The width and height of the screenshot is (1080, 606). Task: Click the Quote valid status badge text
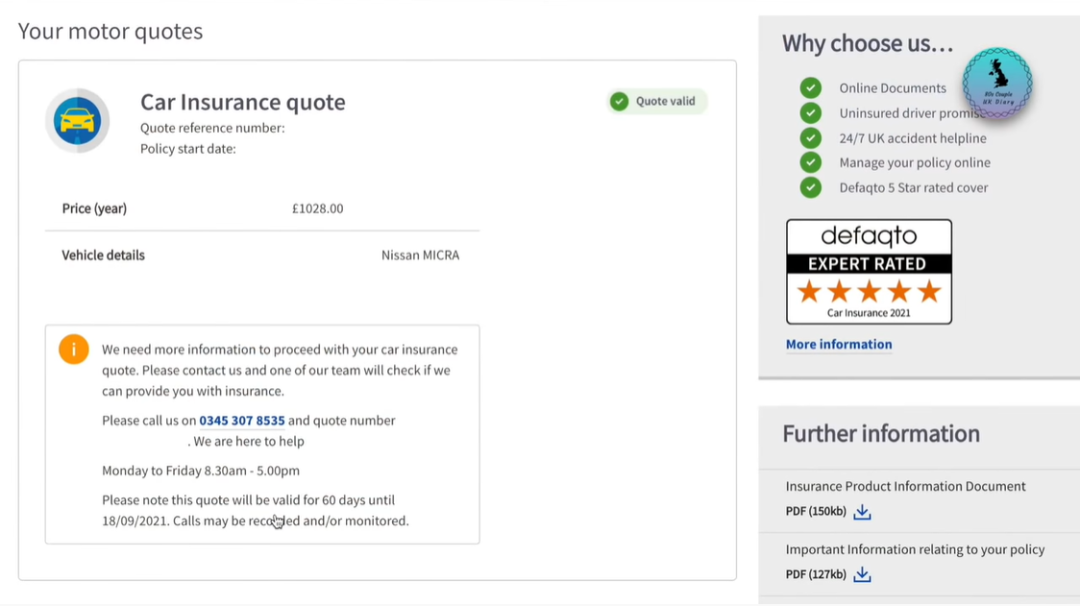click(x=665, y=101)
